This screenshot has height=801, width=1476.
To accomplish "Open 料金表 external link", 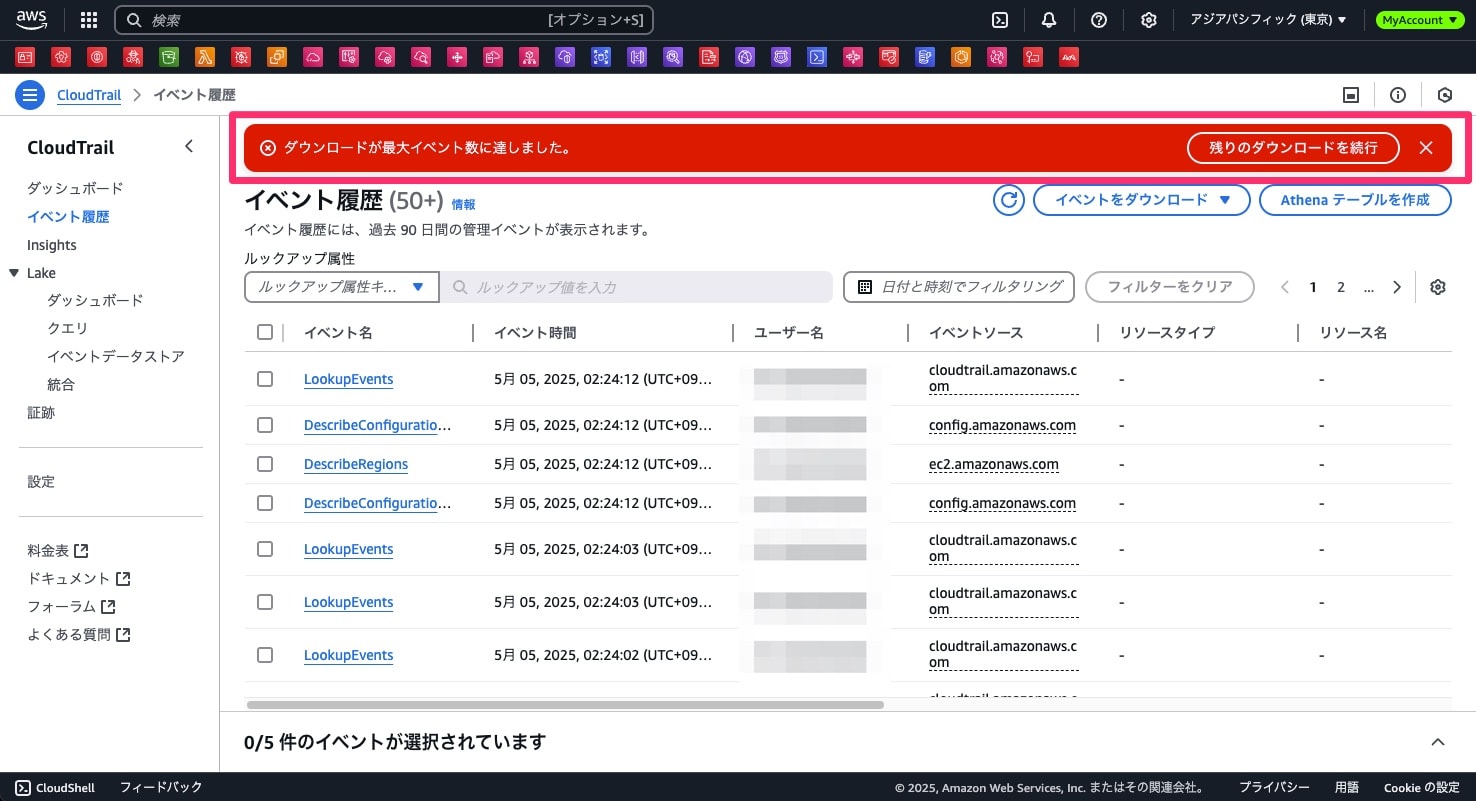I will (x=58, y=551).
